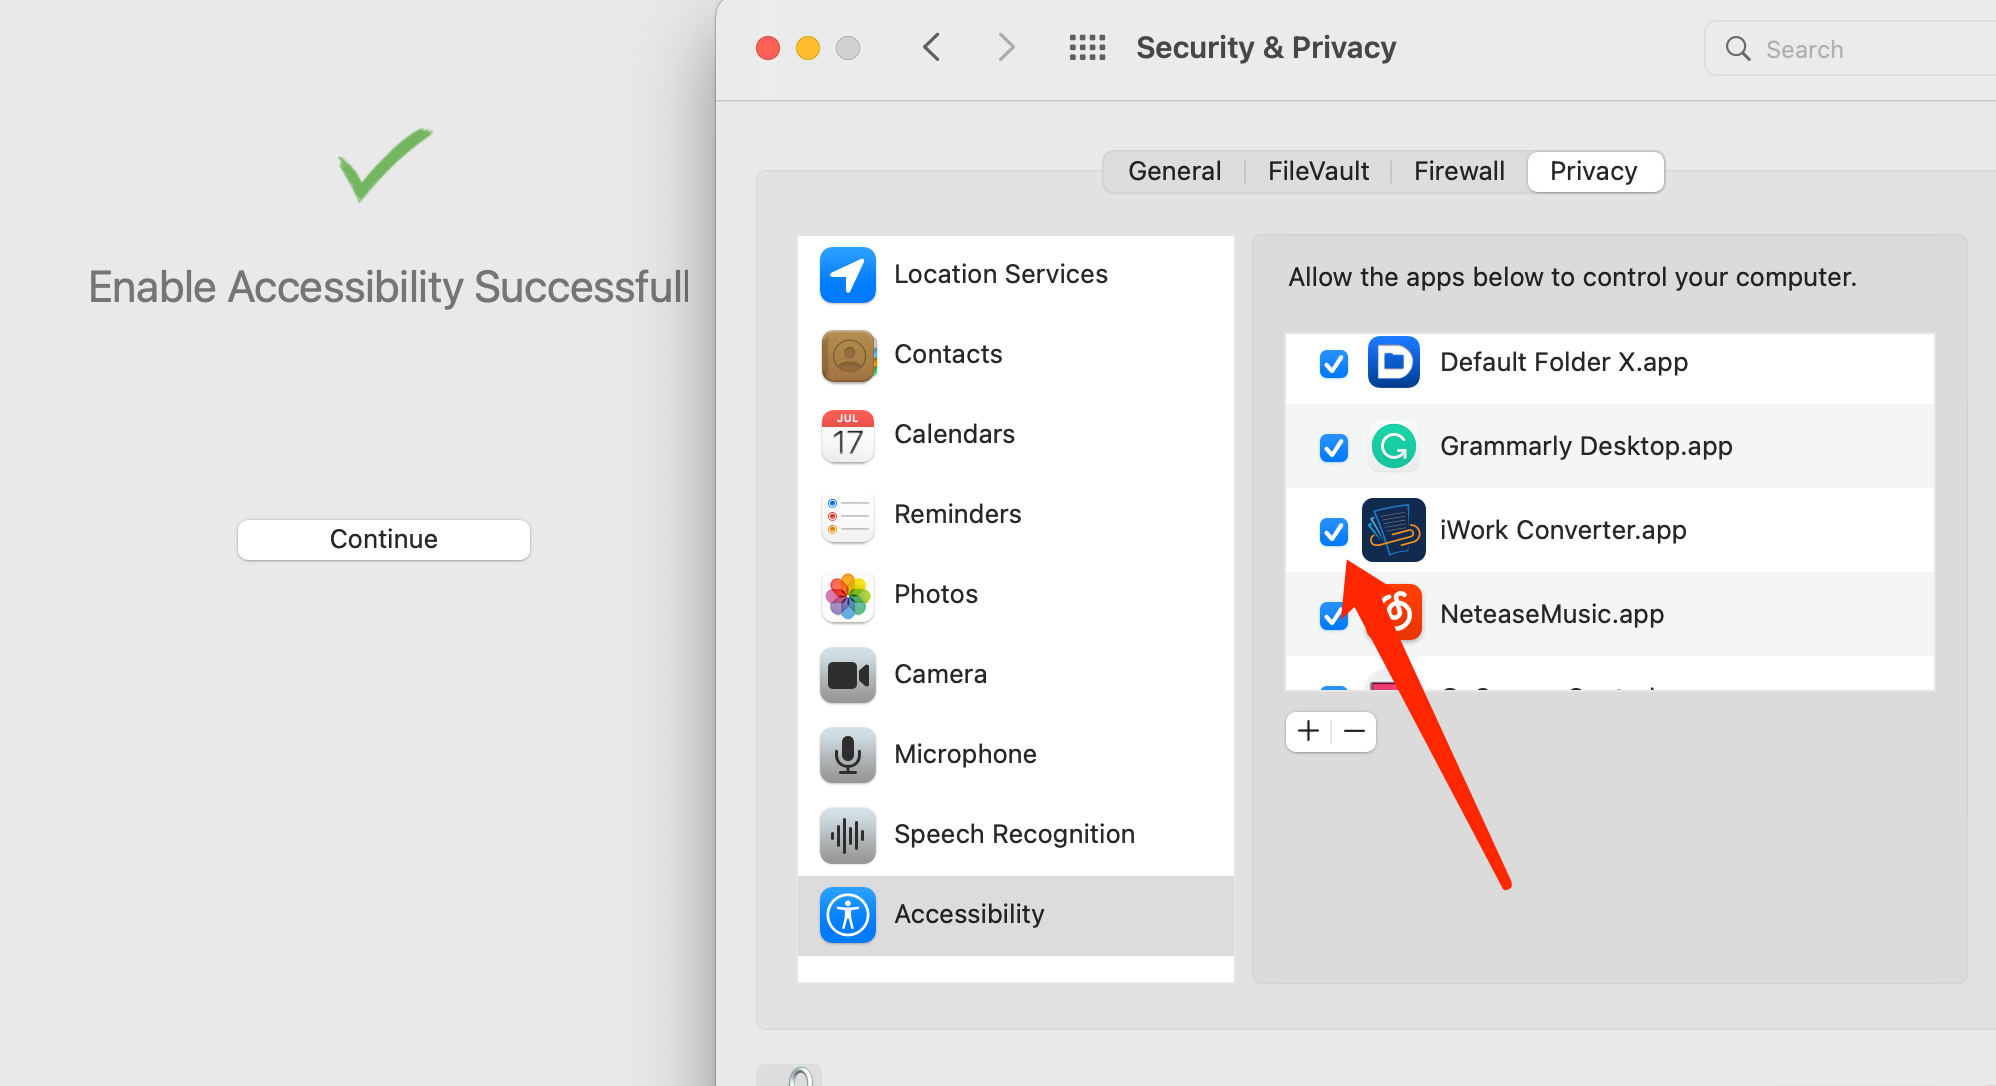
Task: Click the Location Services icon
Action: click(848, 274)
